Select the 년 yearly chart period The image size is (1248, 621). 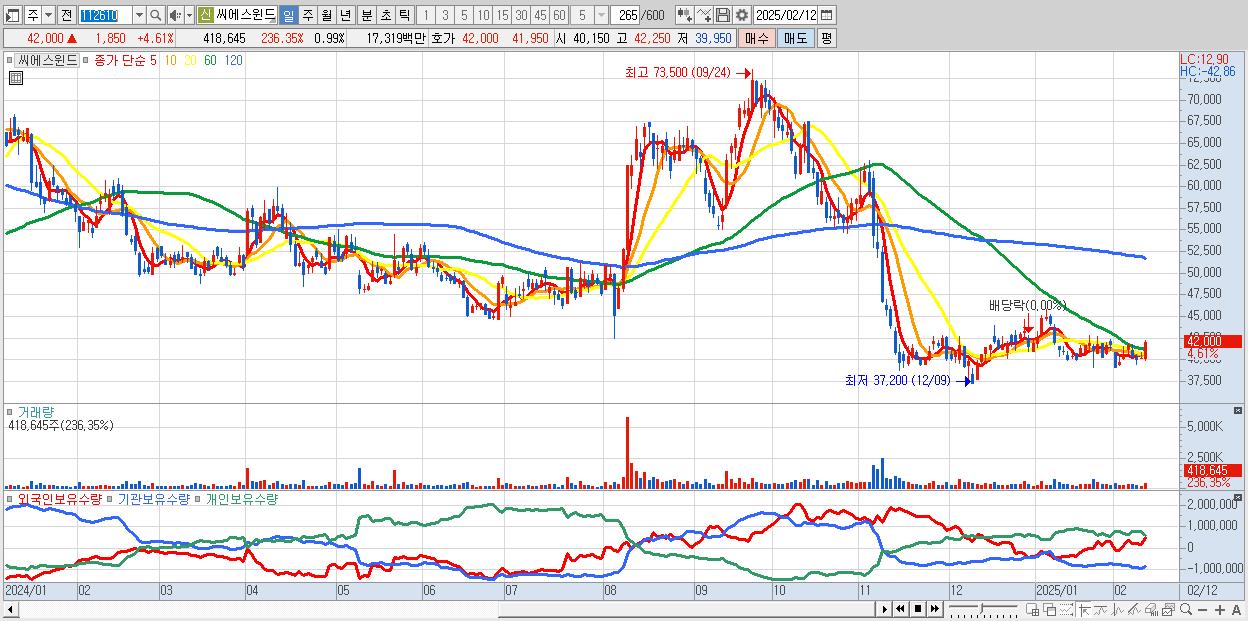click(x=345, y=15)
